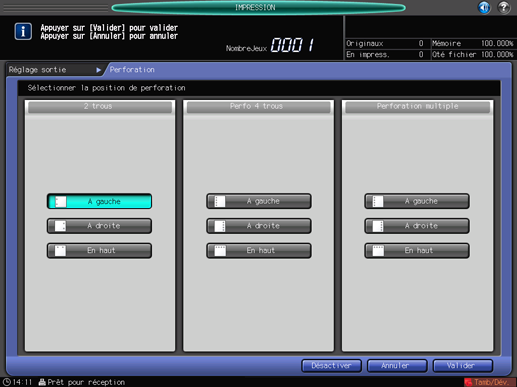The width and height of the screenshot is (517, 387).
Task: Pick Perforation multiple A gauche
Action: (417, 201)
